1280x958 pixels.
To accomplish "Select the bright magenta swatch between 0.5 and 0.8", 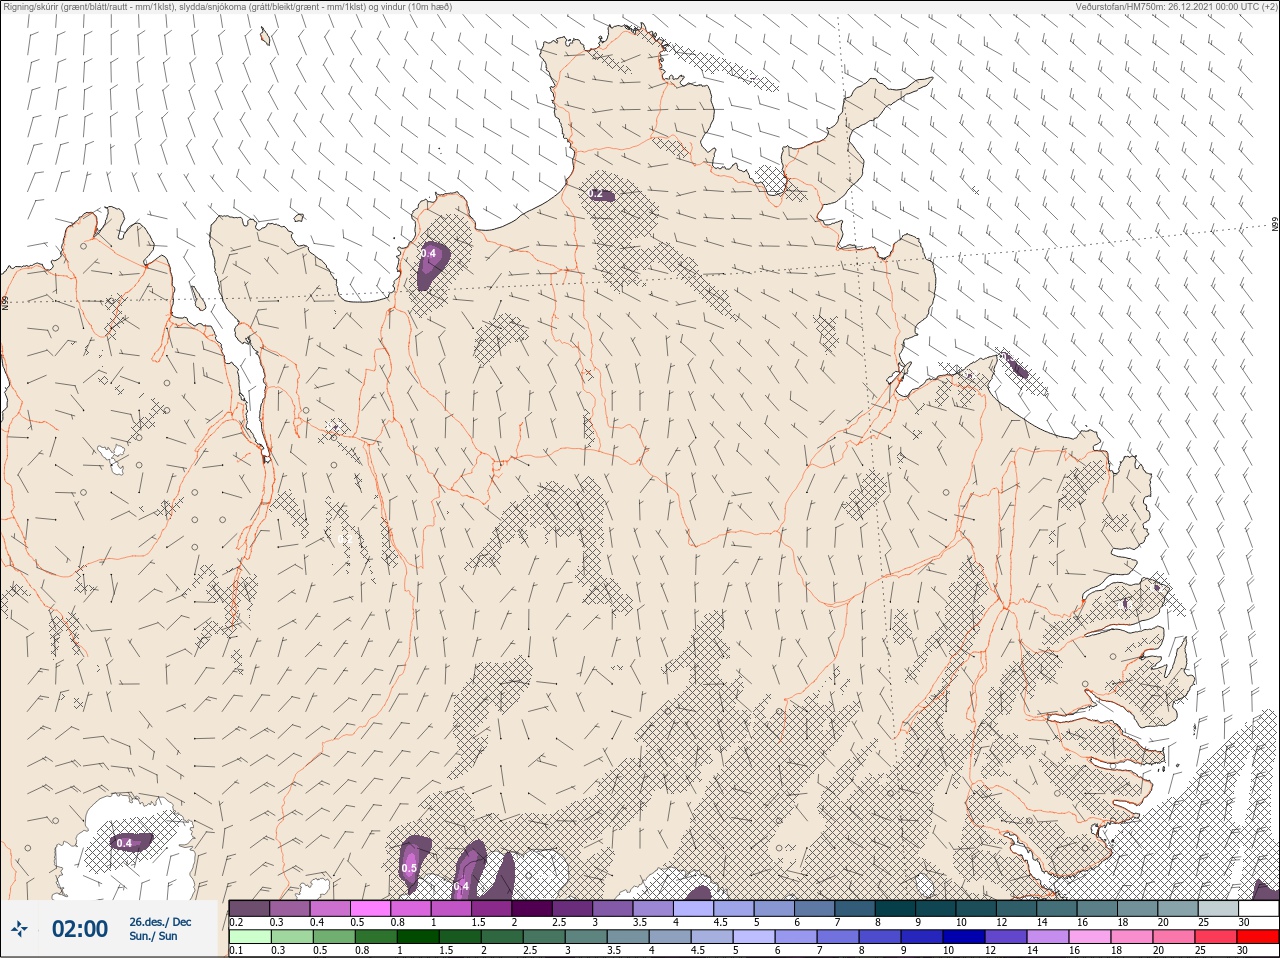I will point(370,908).
